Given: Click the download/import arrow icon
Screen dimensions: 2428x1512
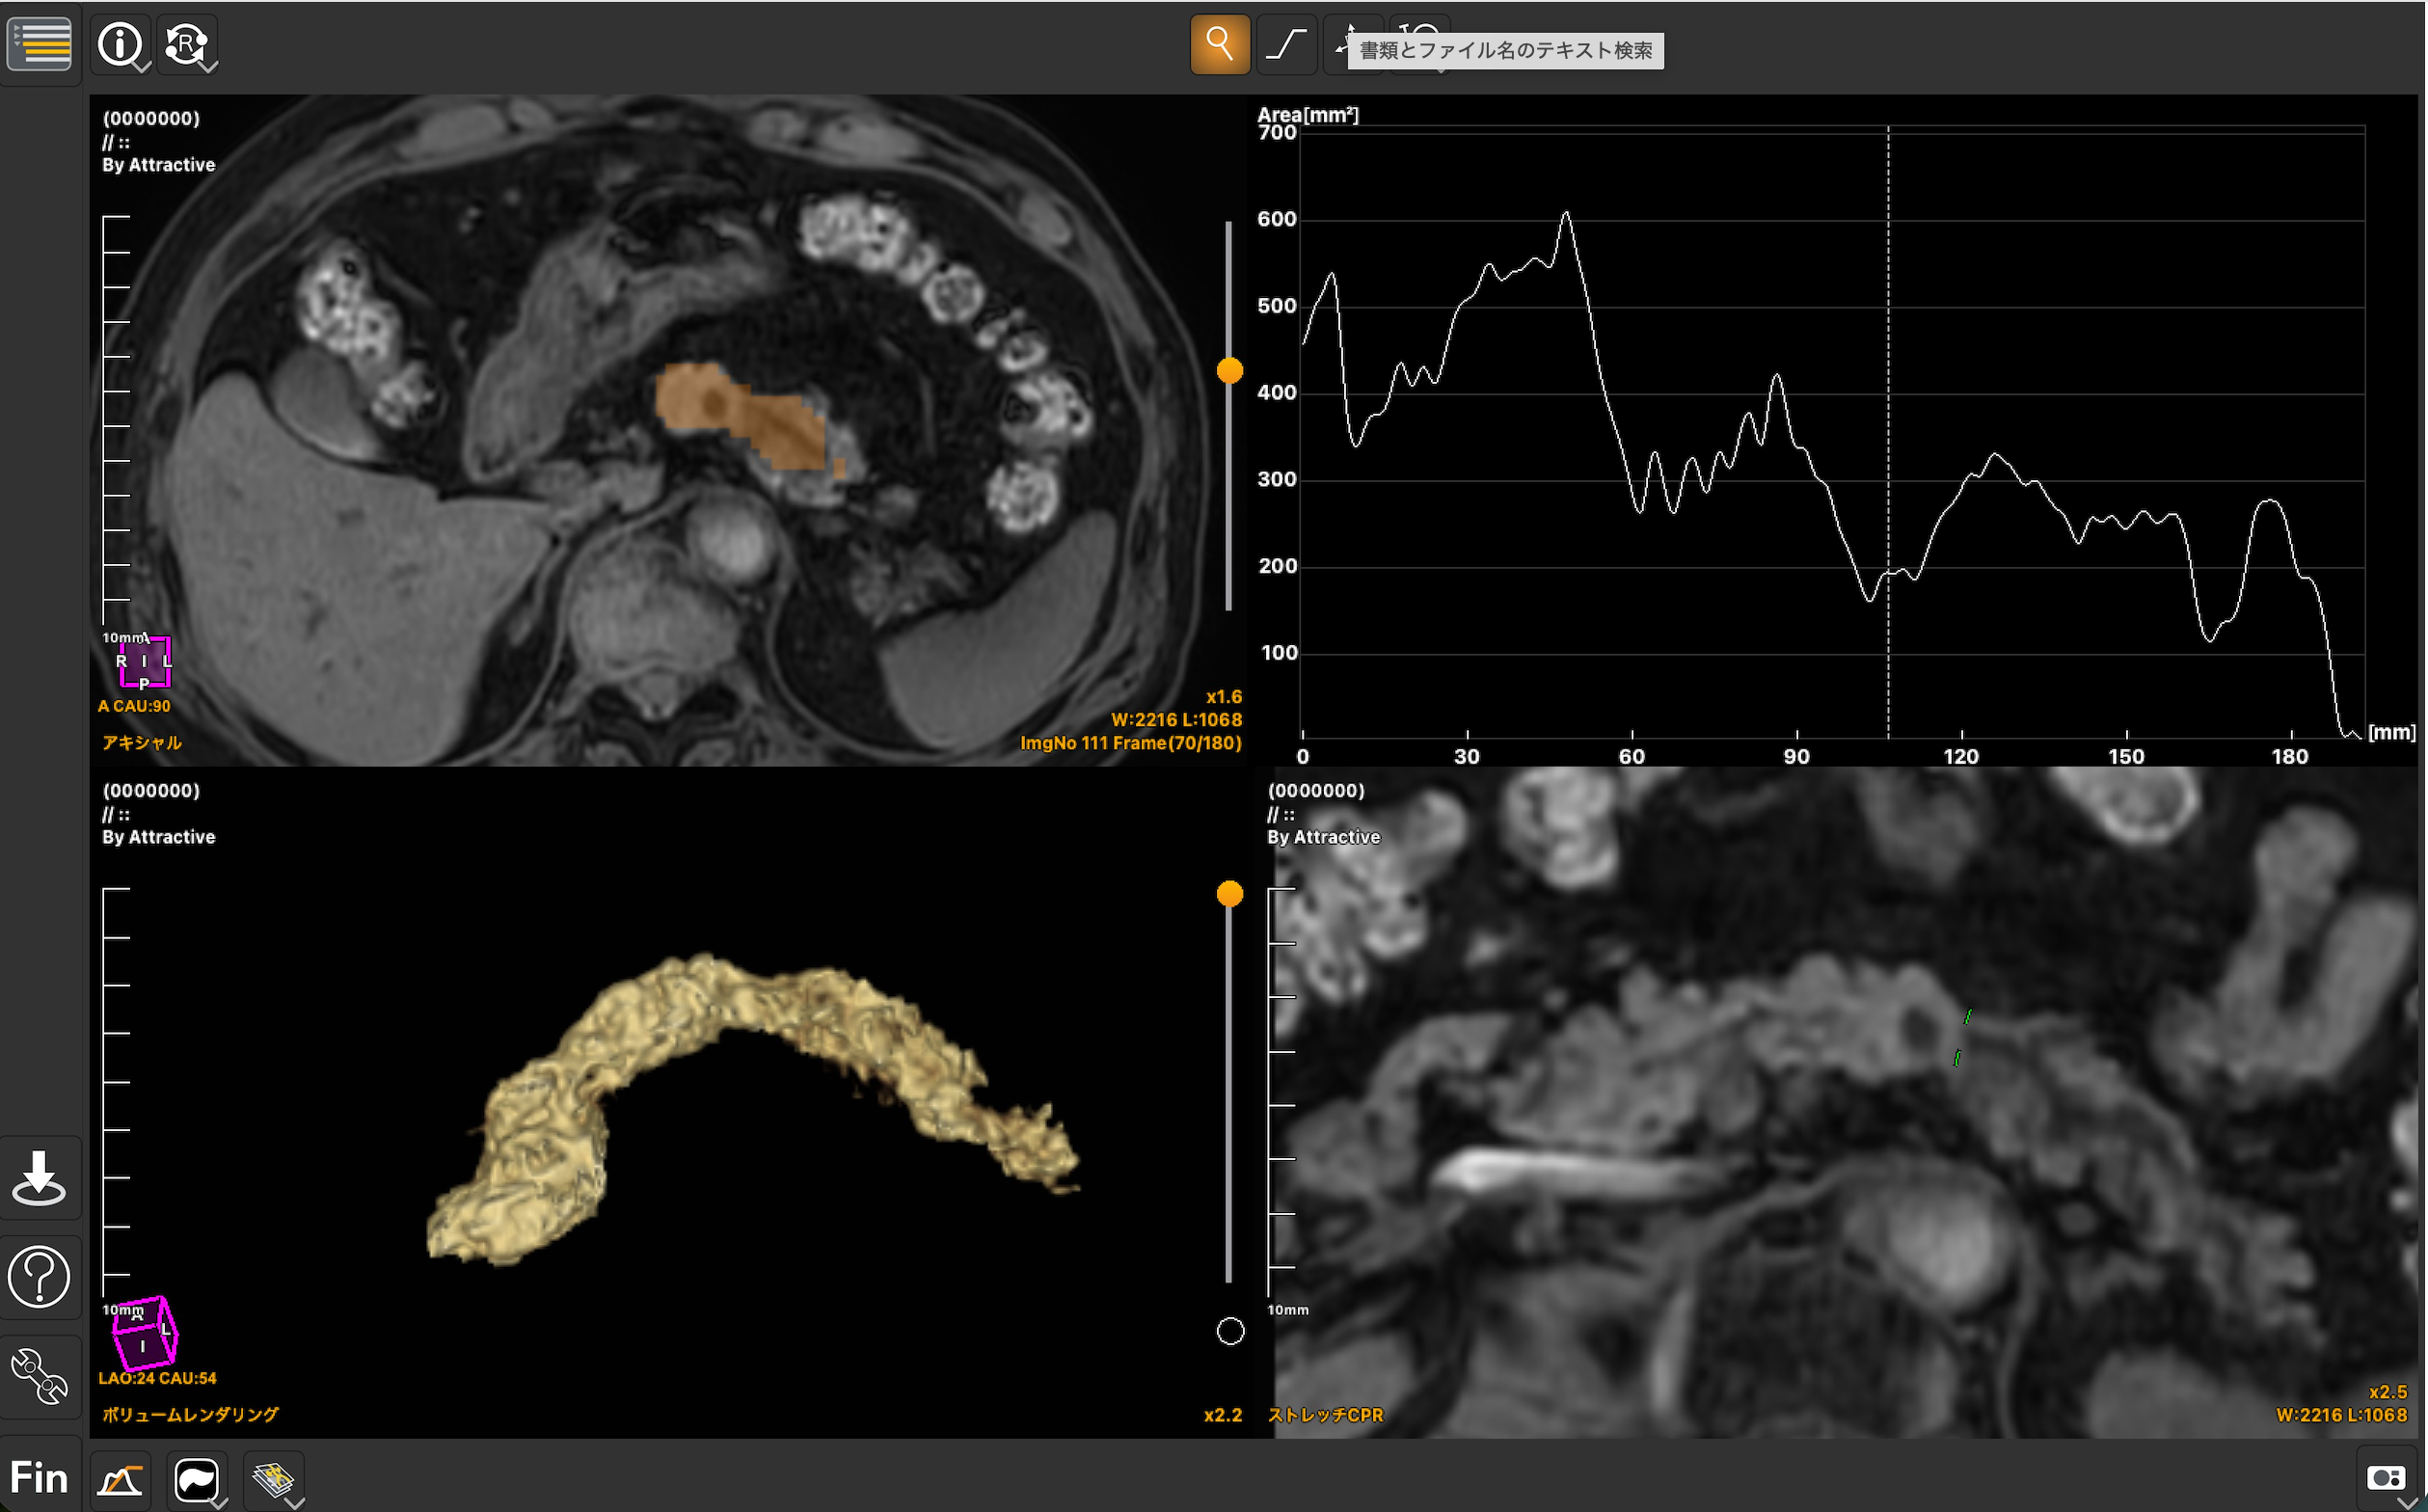Looking at the screenshot, I should (x=39, y=1178).
